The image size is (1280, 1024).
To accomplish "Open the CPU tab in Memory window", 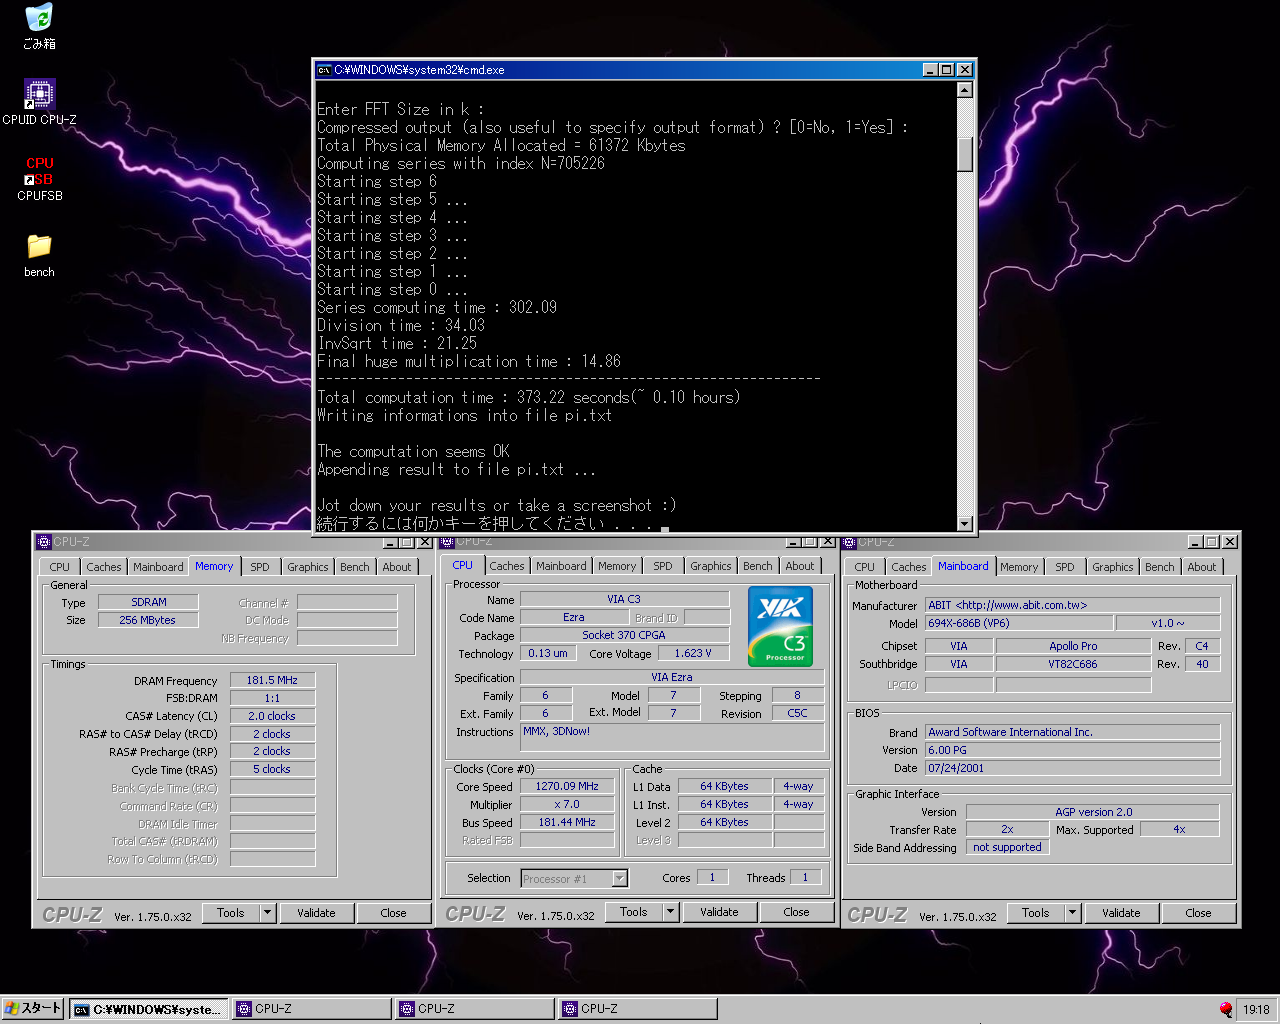I will pos(60,567).
